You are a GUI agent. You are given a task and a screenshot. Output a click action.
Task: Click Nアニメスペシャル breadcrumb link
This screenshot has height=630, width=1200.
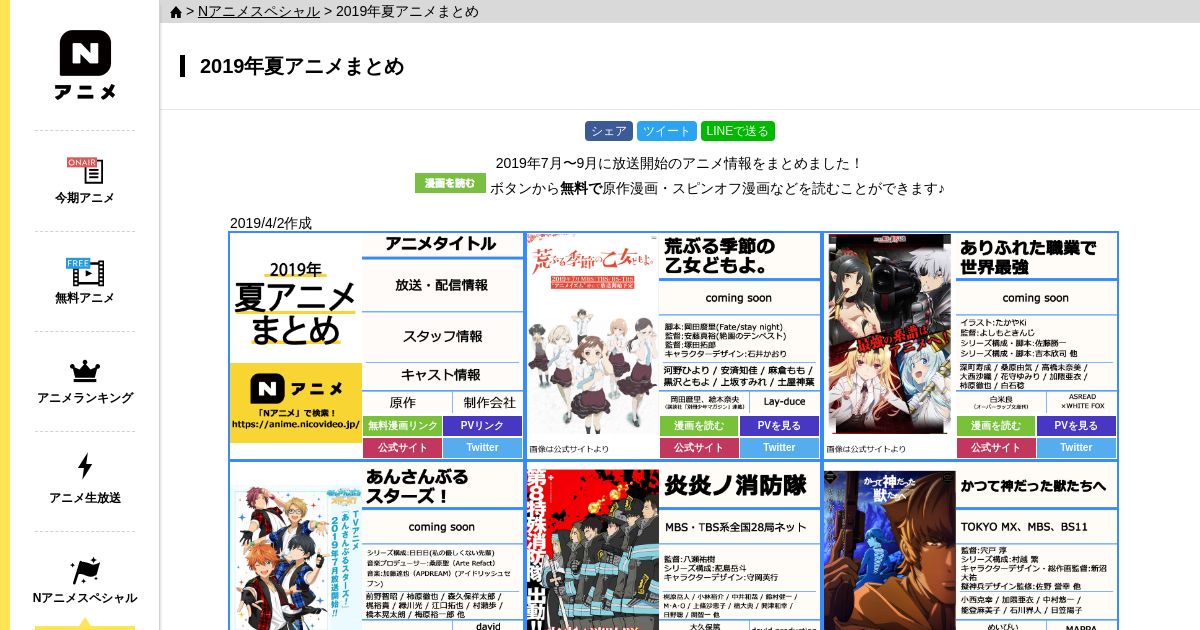click(x=258, y=12)
